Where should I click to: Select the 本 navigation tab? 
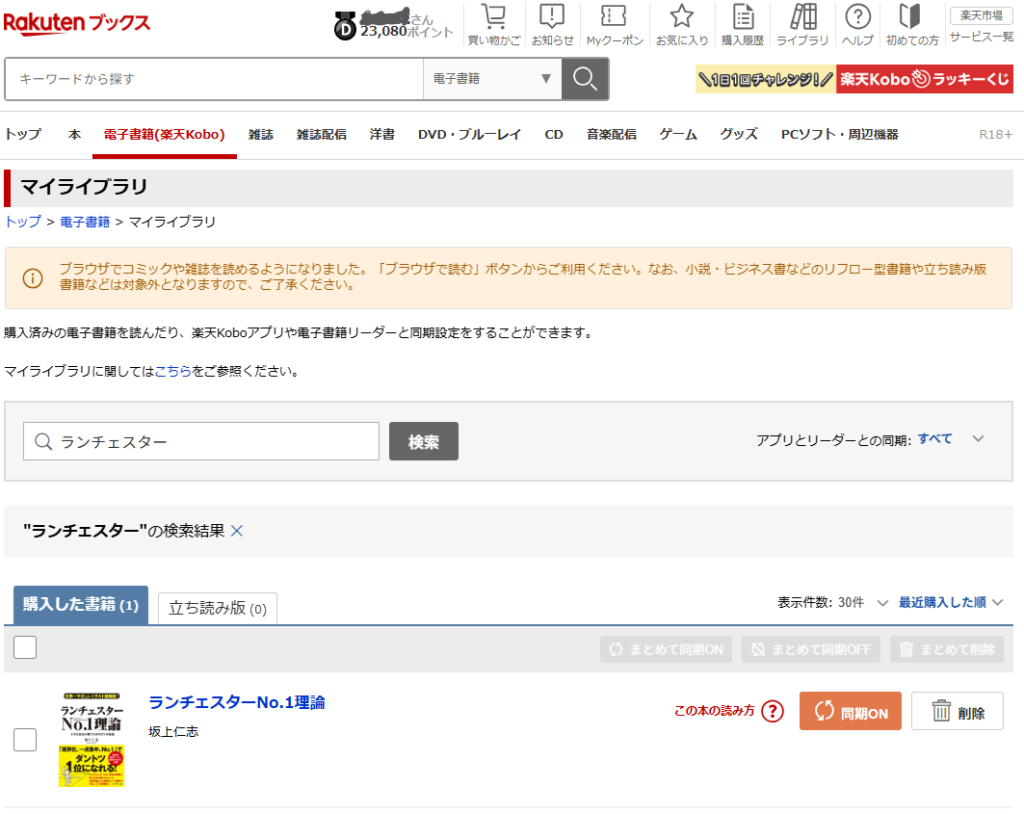click(x=74, y=135)
